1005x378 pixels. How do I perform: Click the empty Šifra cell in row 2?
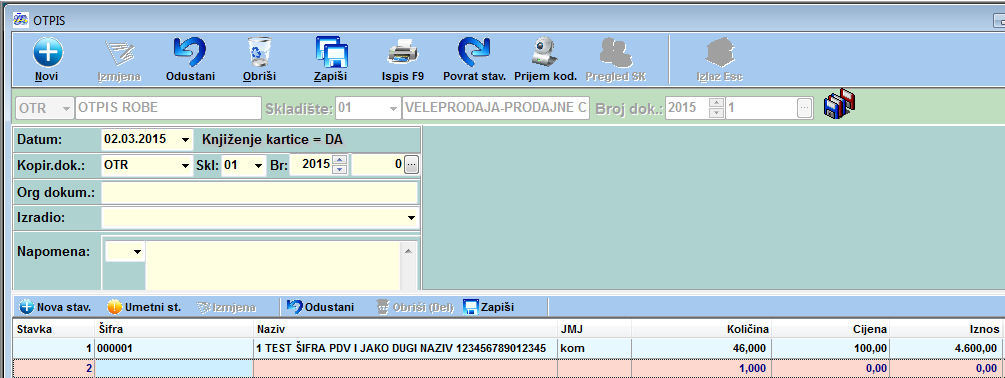(174, 368)
